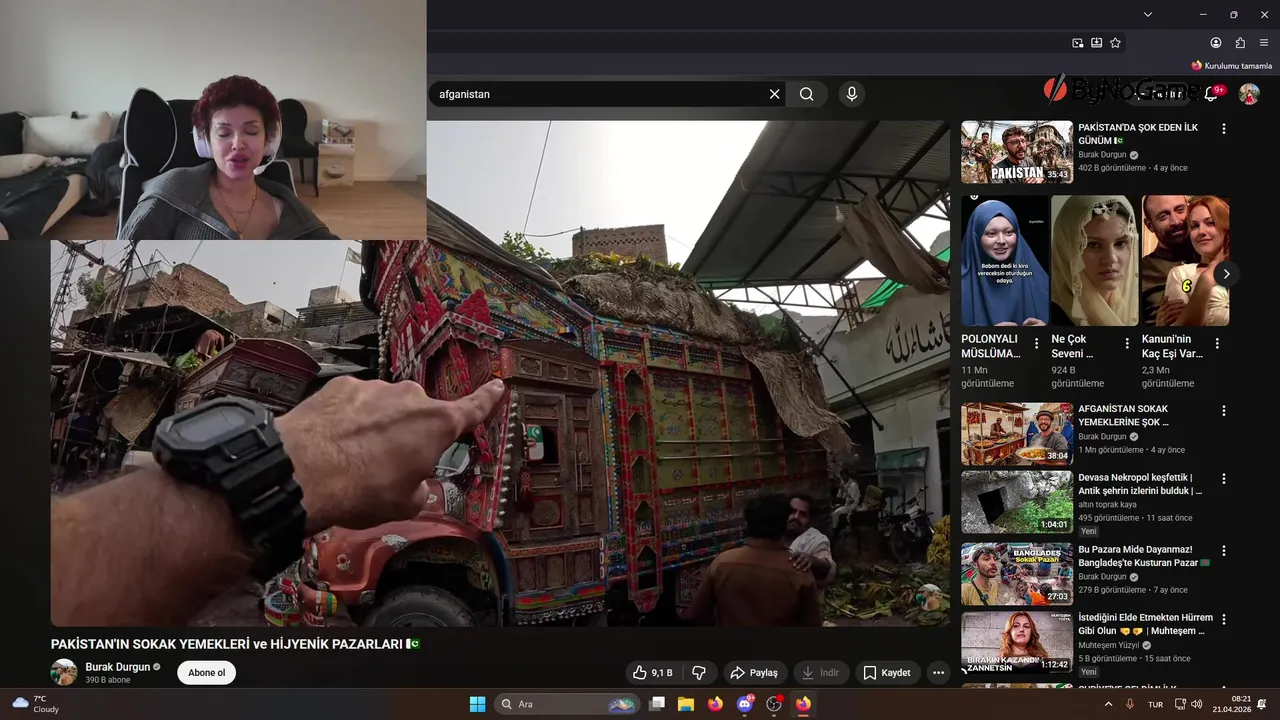Click the Paylaş share button
Screen dimensions: 1280x720
point(754,673)
